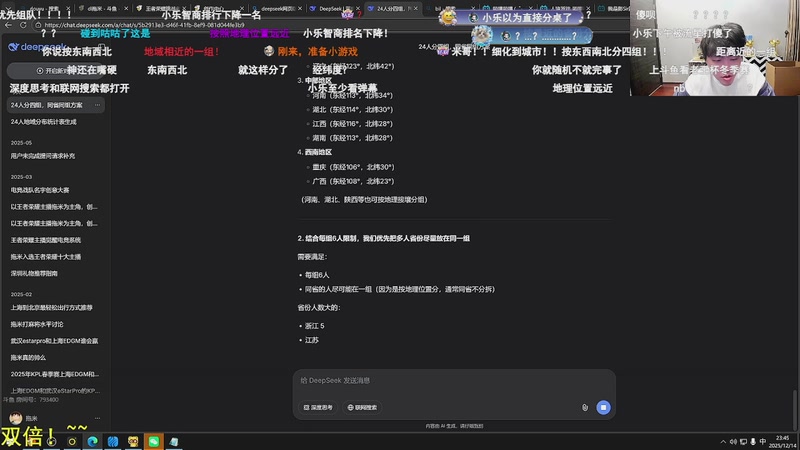Open chat 深圳礼物推荐指南
Screen dimensions: 800x450
pyautogui.click(x=34, y=273)
